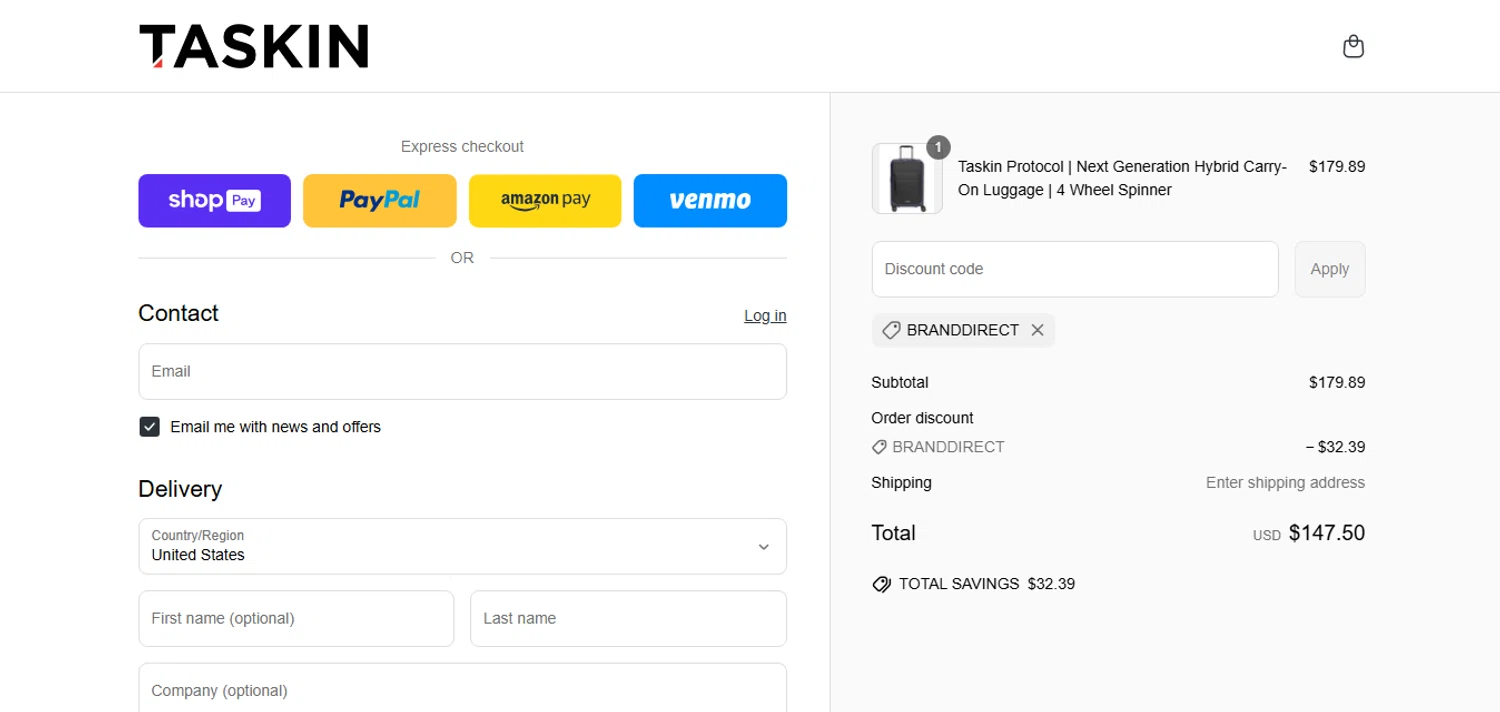Click the Contact section heading
Screen dimensions: 1500x712
pyautogui.click(x=178, y=313)
